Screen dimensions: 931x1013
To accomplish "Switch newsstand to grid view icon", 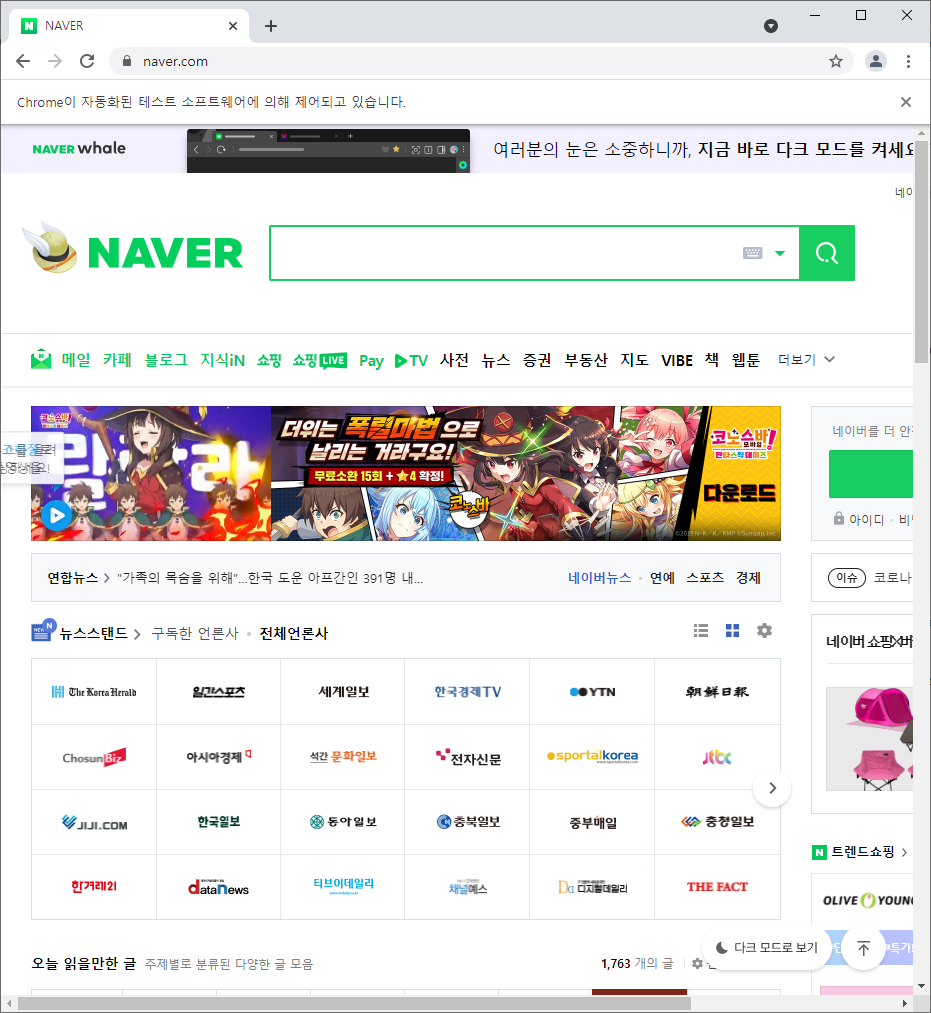I will coord(732,631).
